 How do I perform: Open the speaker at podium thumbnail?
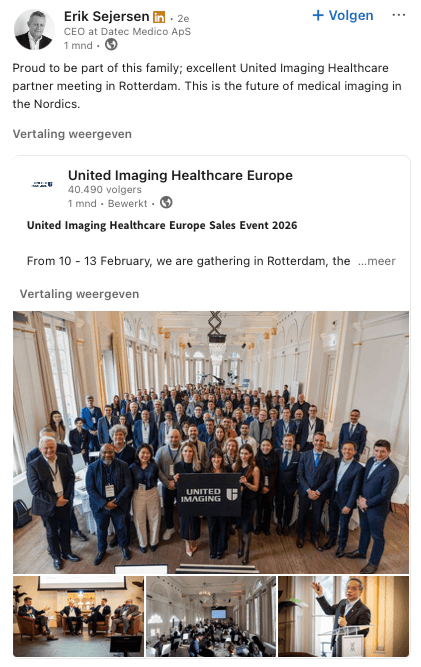(x=344, y=616)
